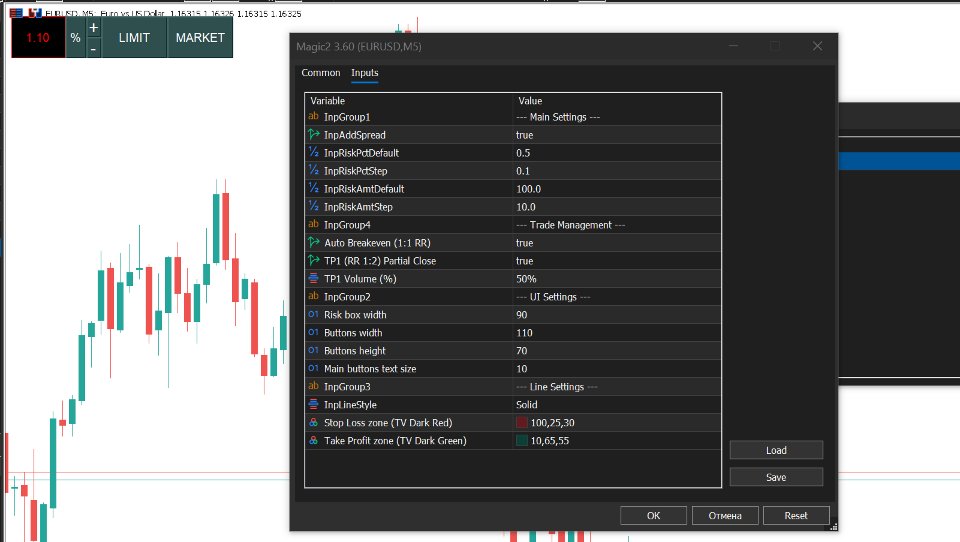Close the Magic2 3.60 dialog
Screen dimensions: 960x542
[817, 47]
